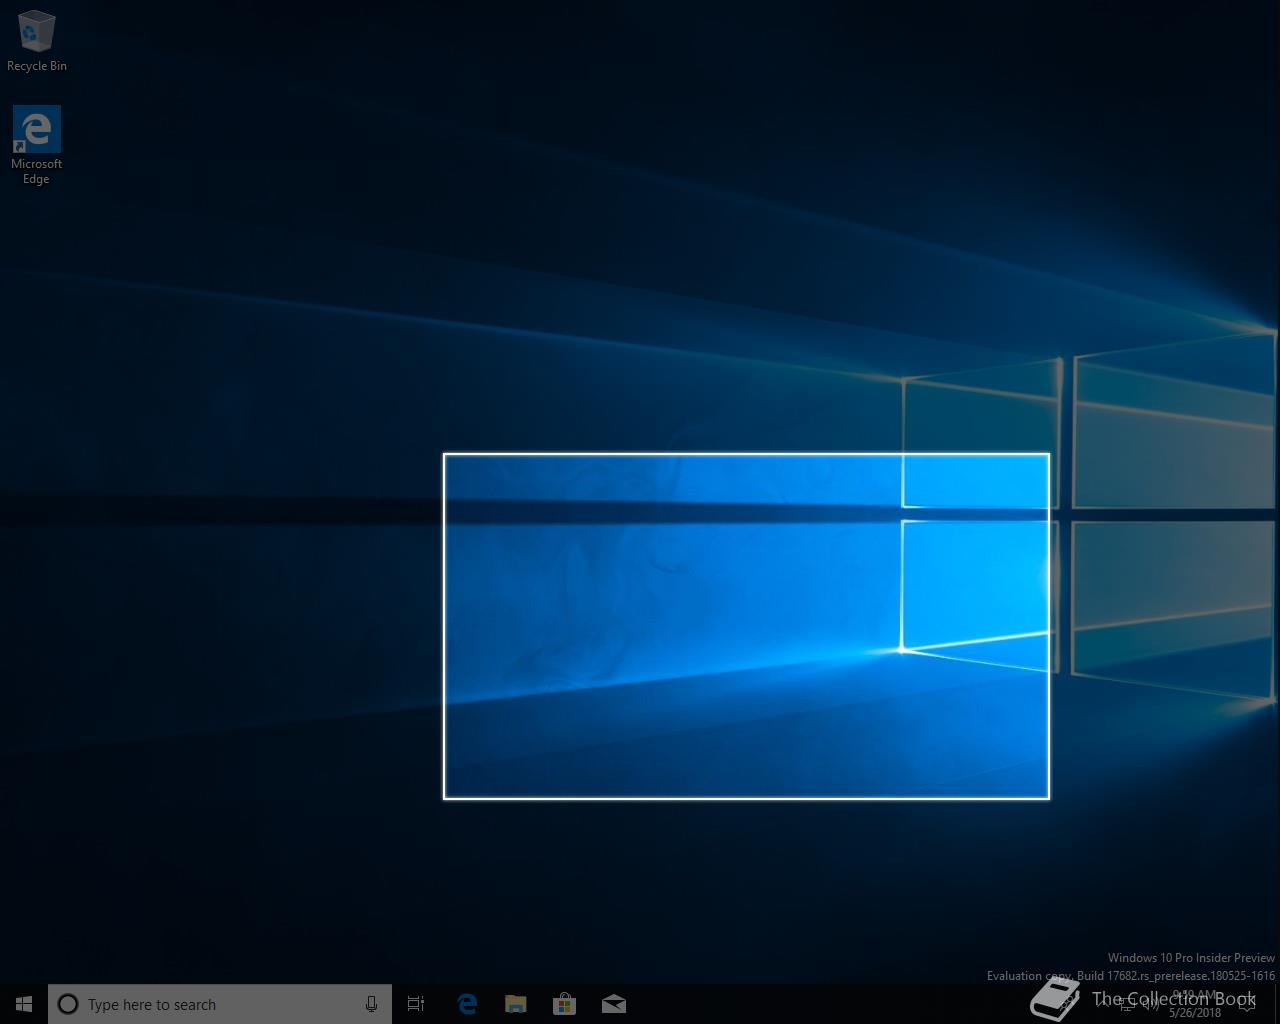Click the Show desktop strip at taskbar end
Viewport: 1280px width, 1024px height.
(1277, 1004)
